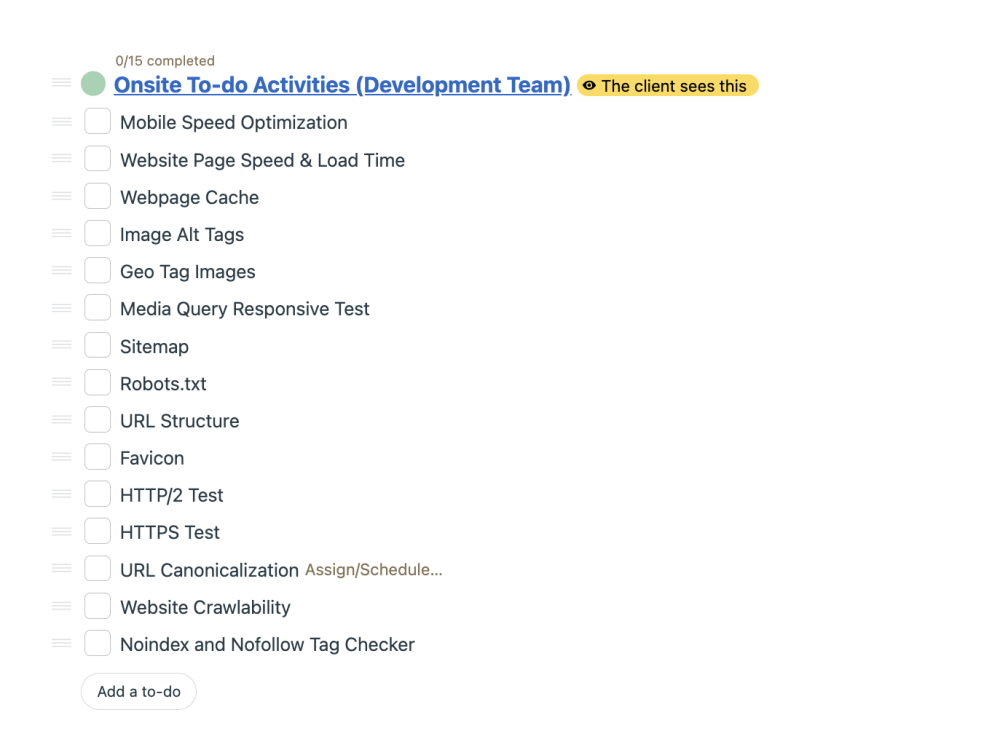Tick the Favicon checkbox

[x=98, y=457]
